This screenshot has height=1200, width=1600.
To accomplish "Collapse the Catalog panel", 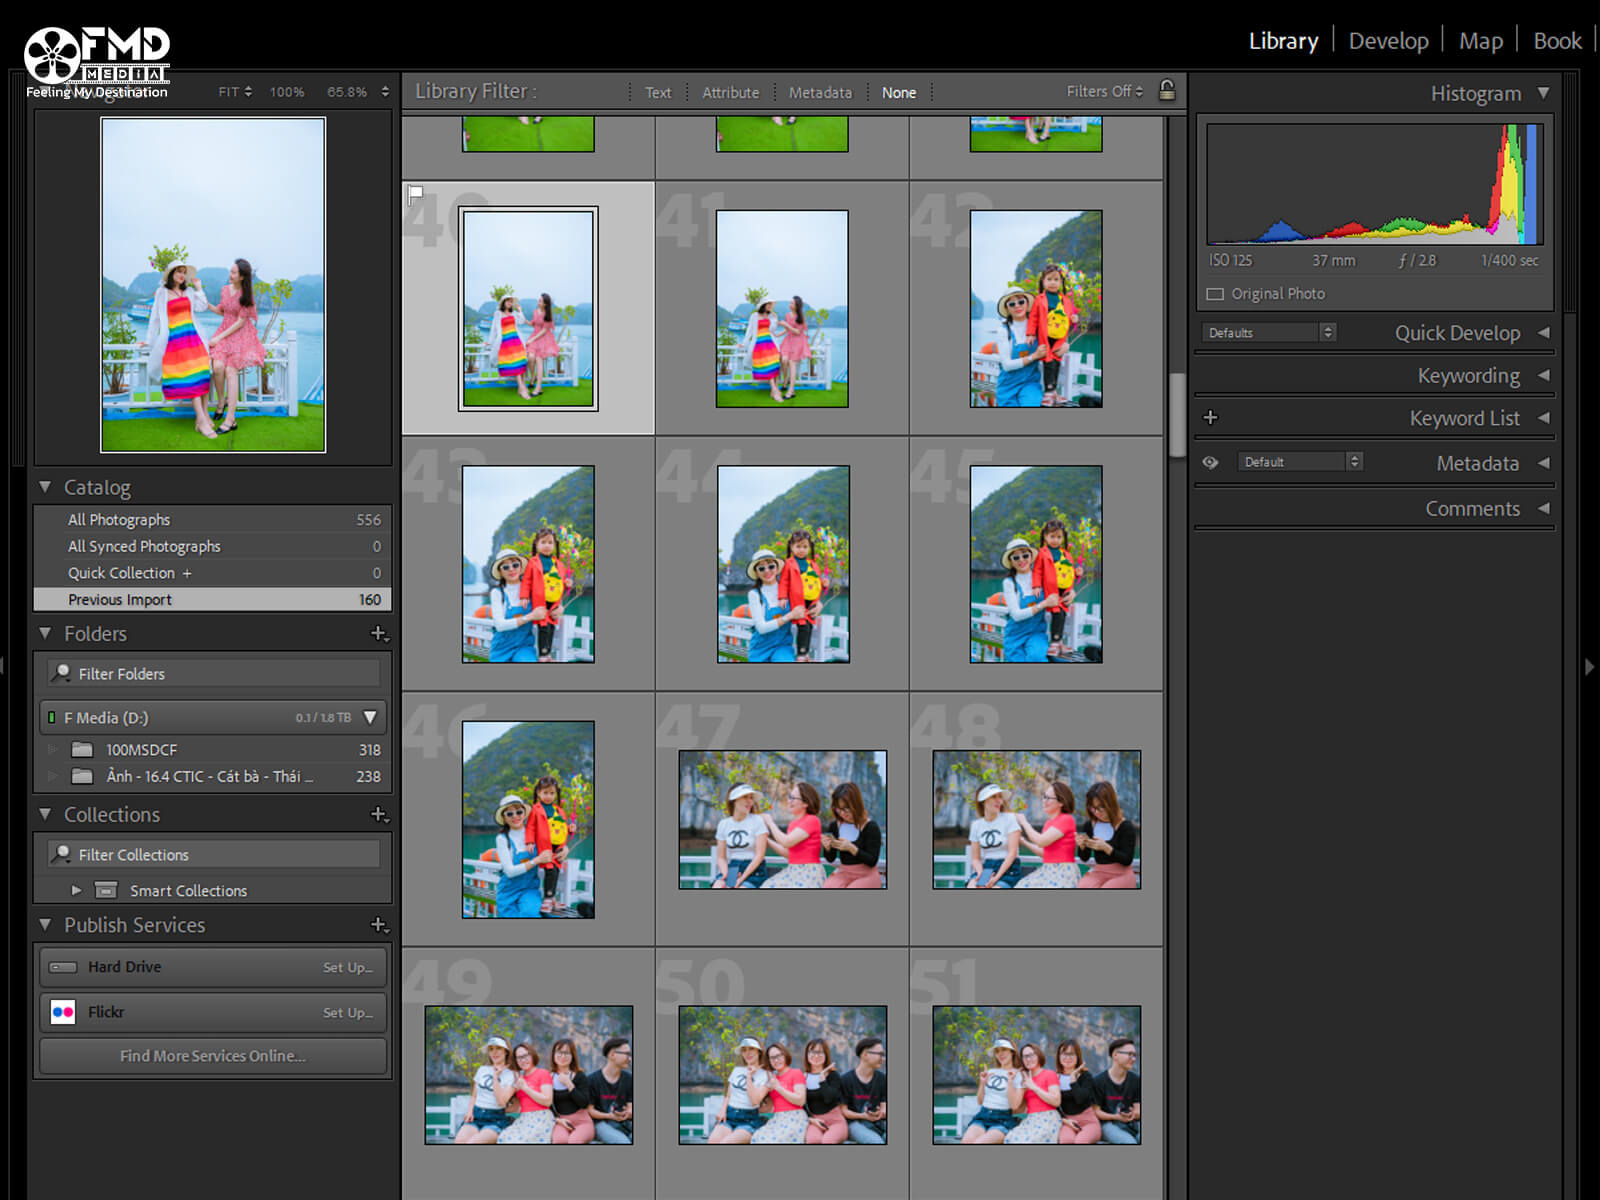I will click(45, 487).
